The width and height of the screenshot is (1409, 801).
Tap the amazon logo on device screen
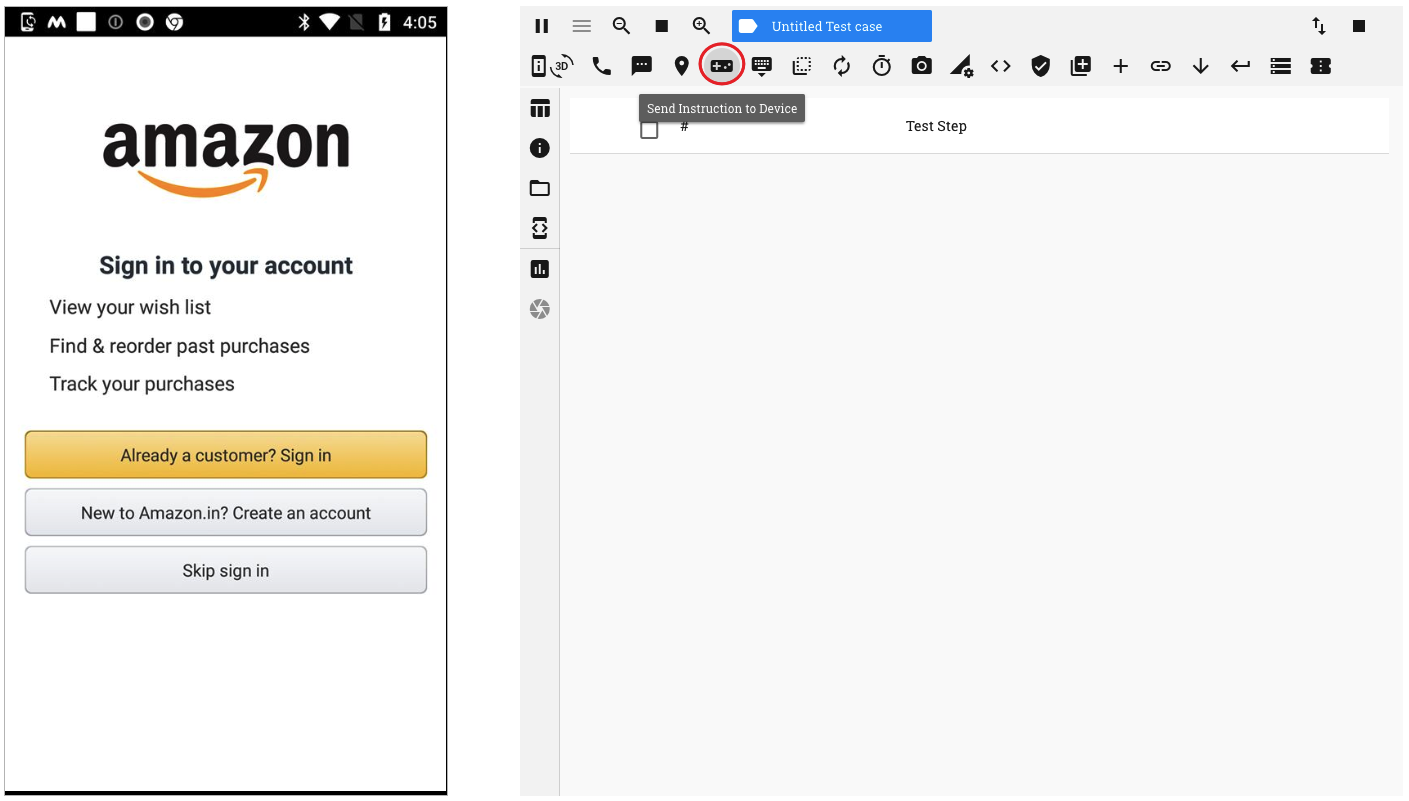pos(226,158)
